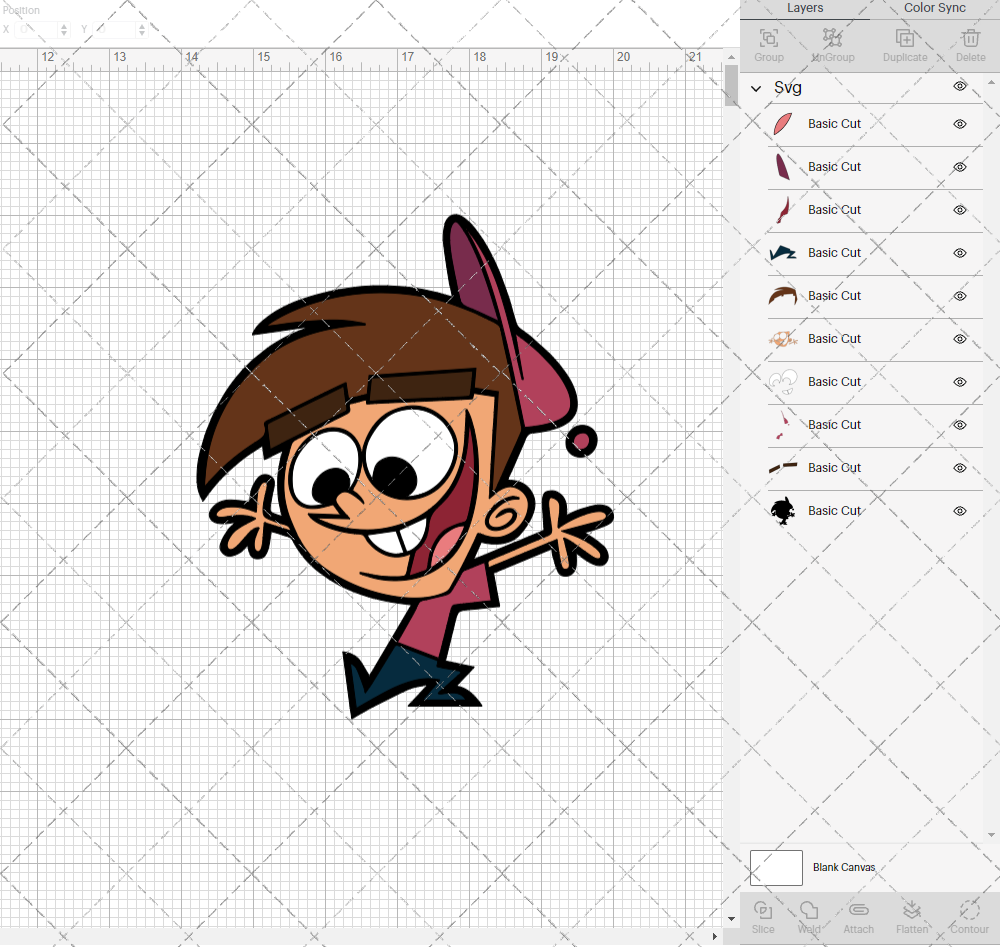Click the layers panel scroll up arrow

point(991,83)
